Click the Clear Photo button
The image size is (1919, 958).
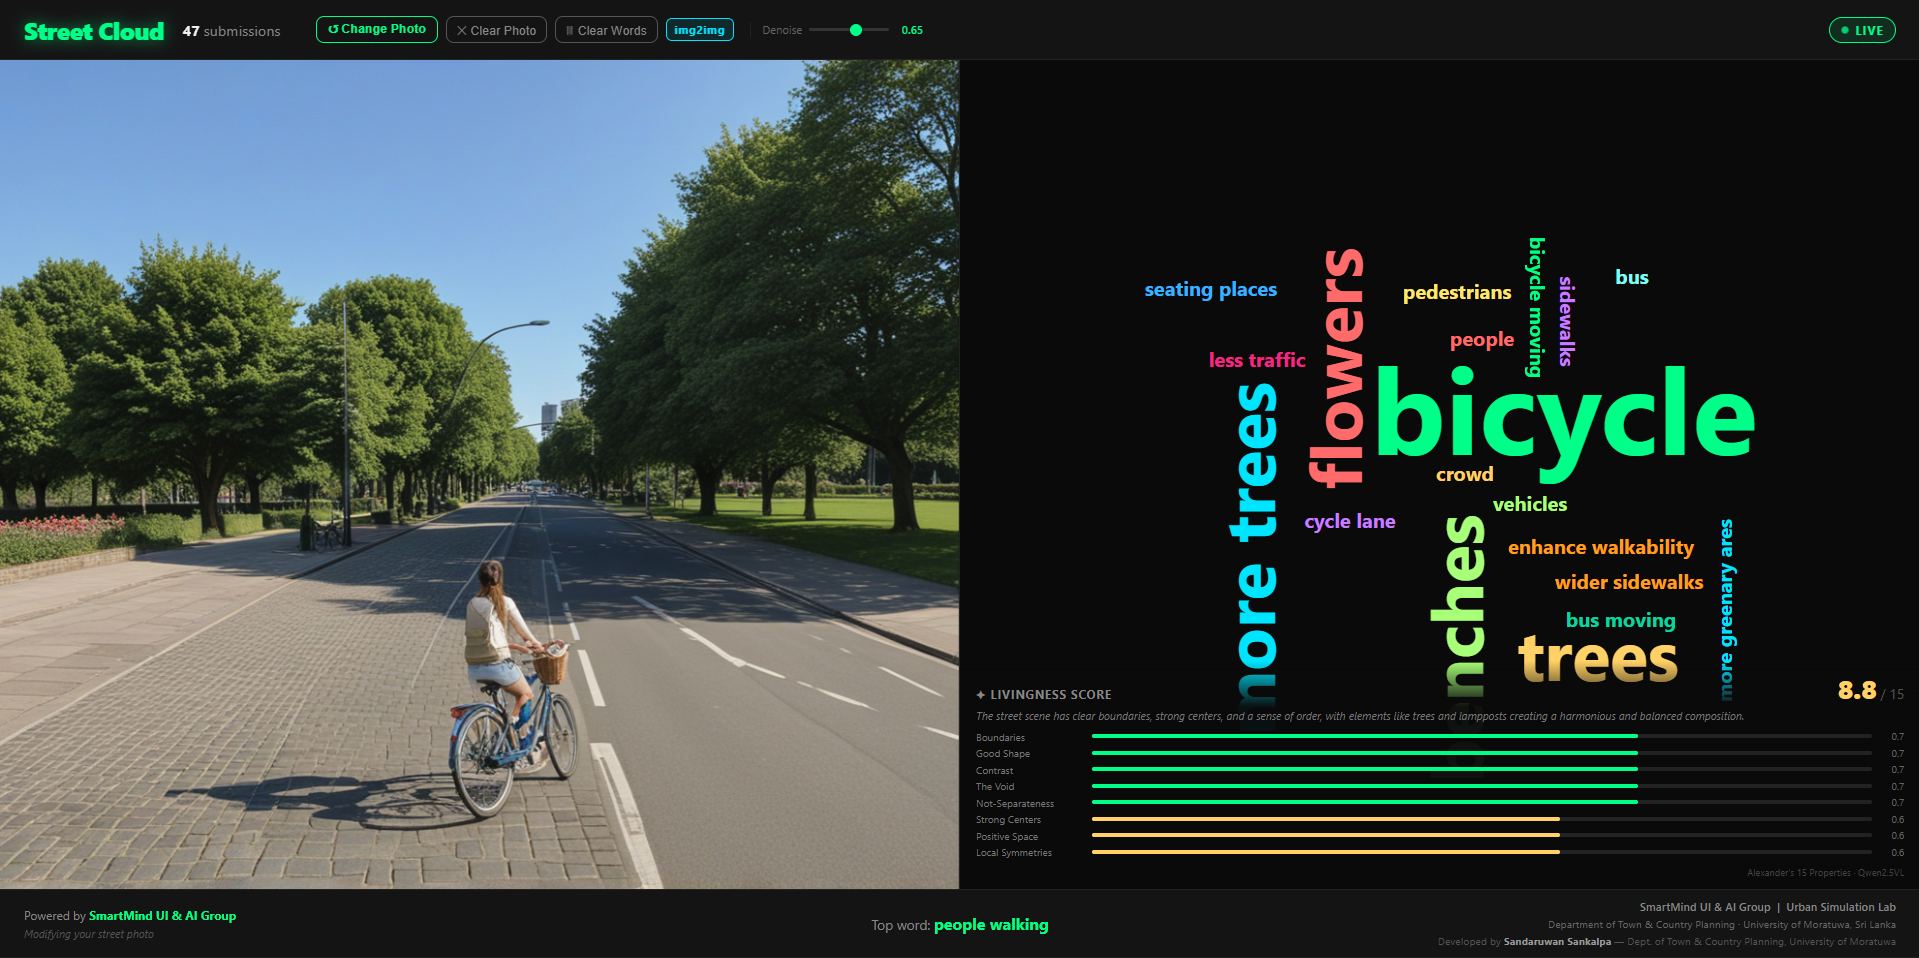click(x=496, y=30)
